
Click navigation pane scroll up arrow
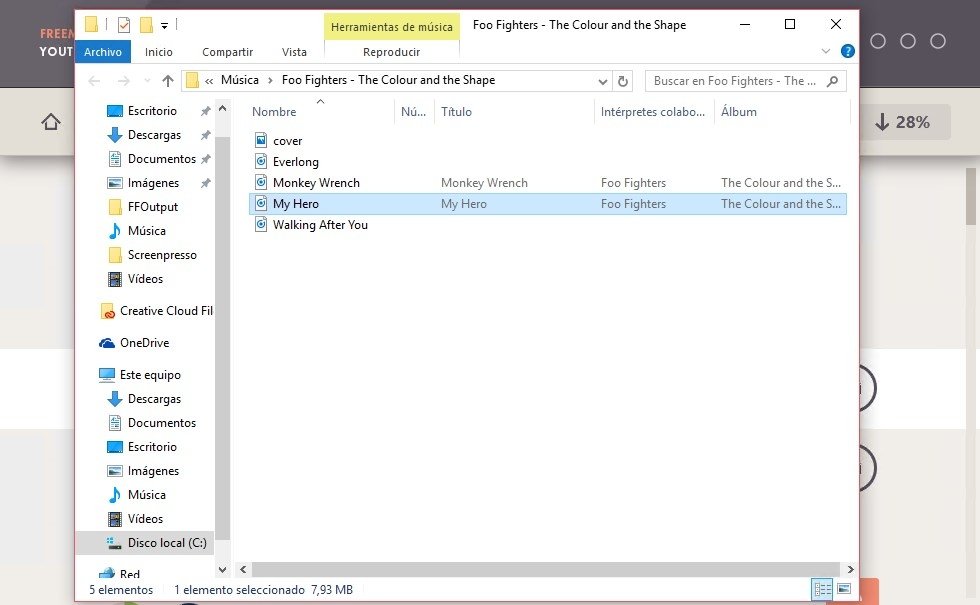222,109
